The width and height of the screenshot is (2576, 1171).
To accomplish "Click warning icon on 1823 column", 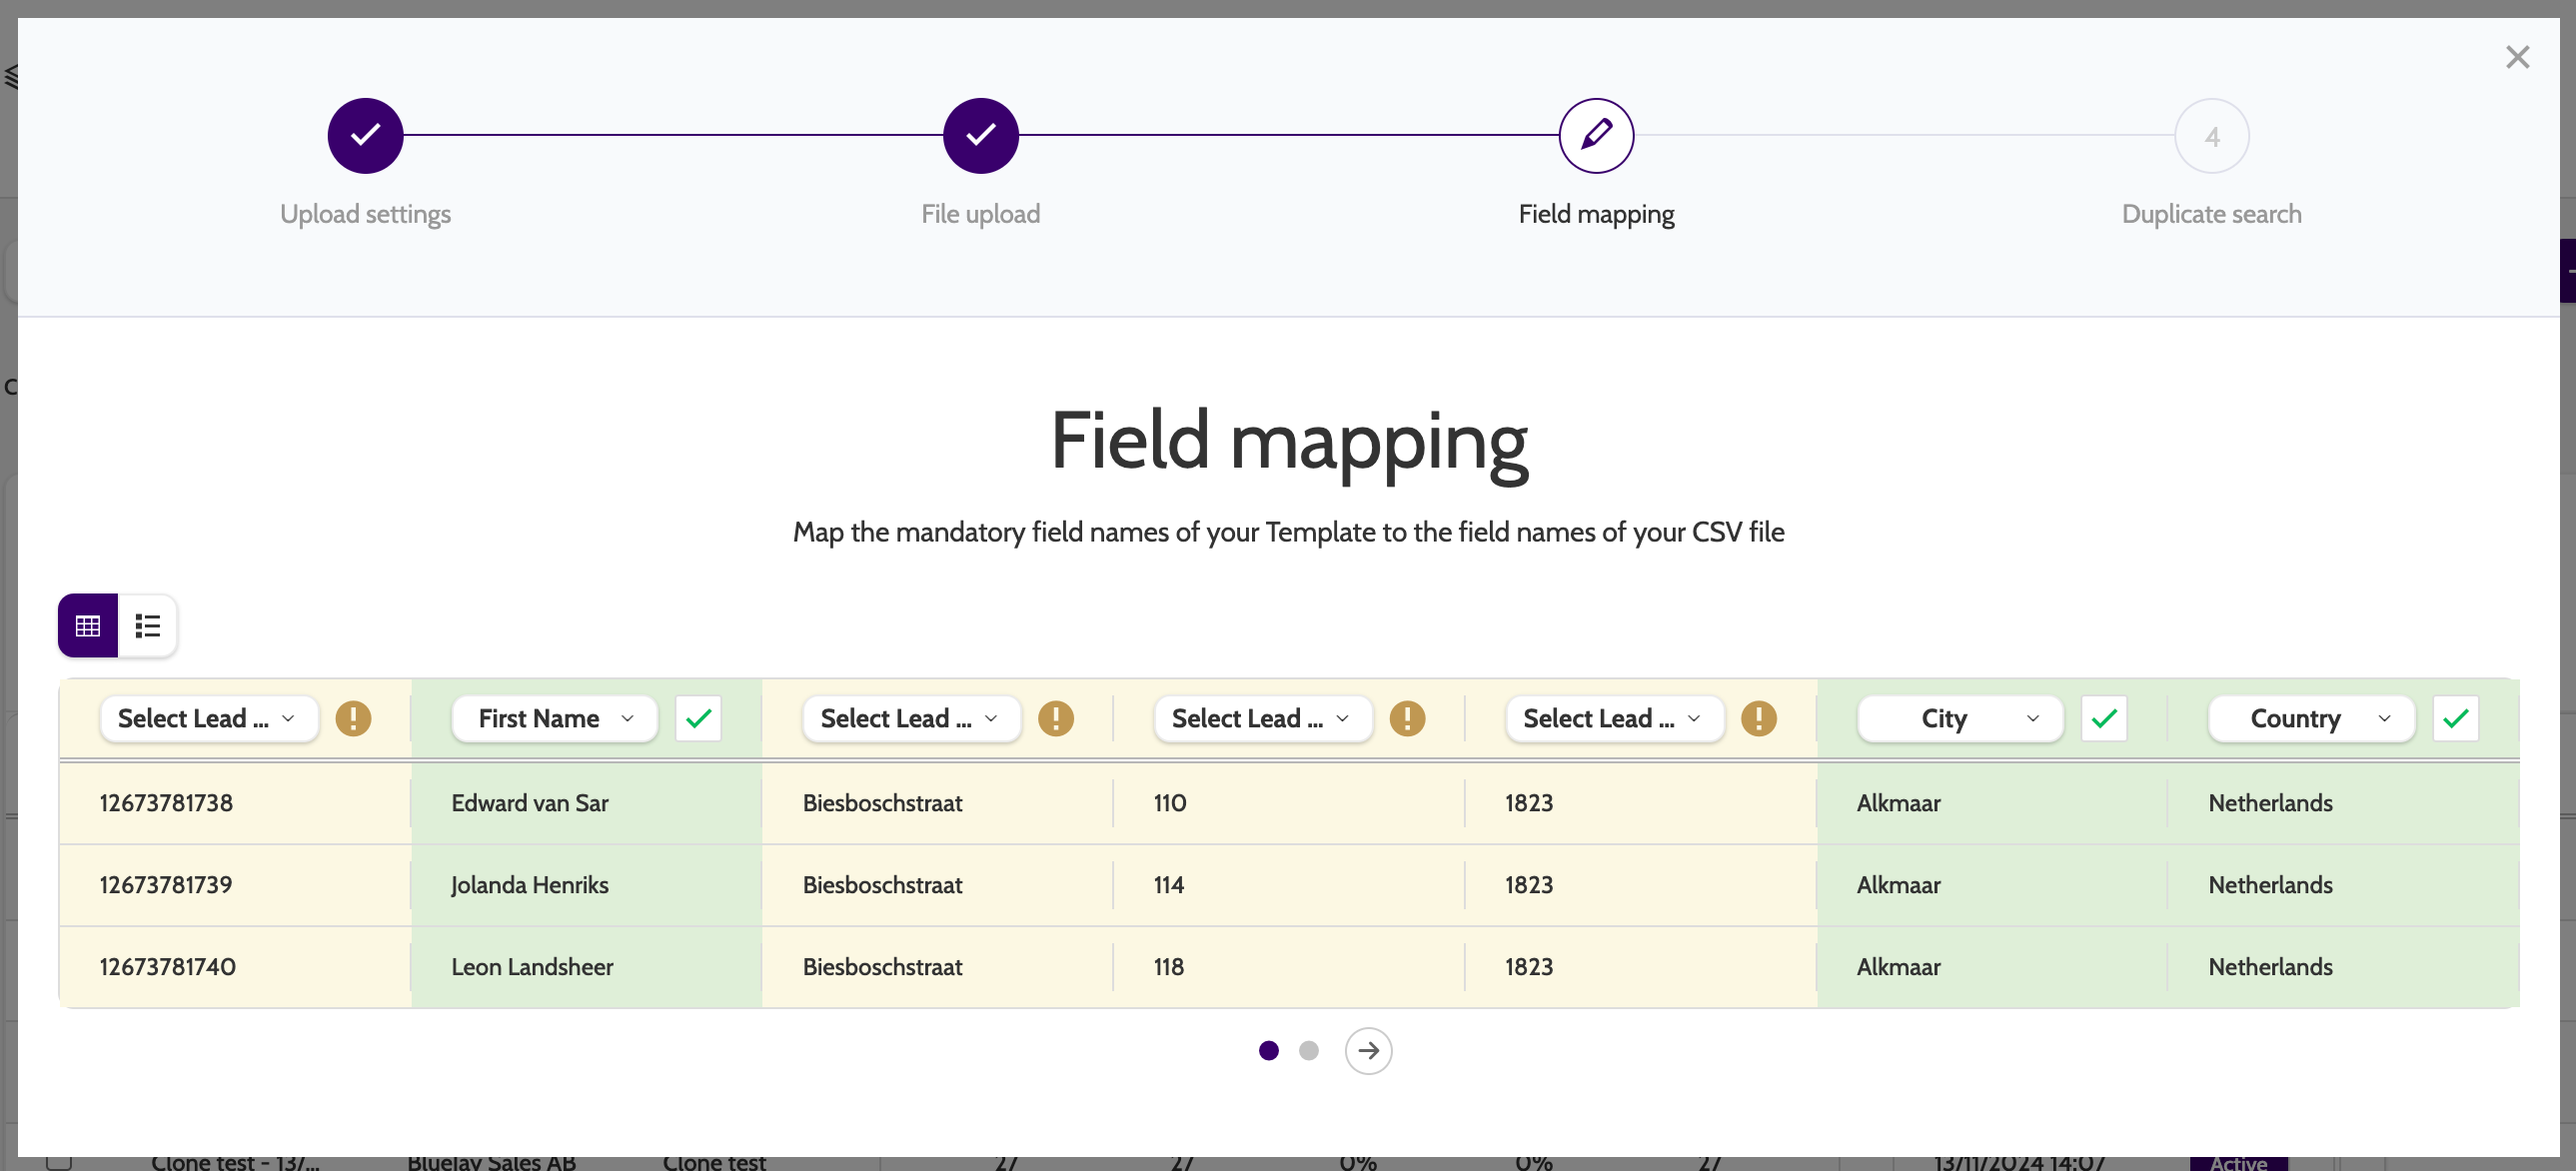I will tap(1758, 718).
